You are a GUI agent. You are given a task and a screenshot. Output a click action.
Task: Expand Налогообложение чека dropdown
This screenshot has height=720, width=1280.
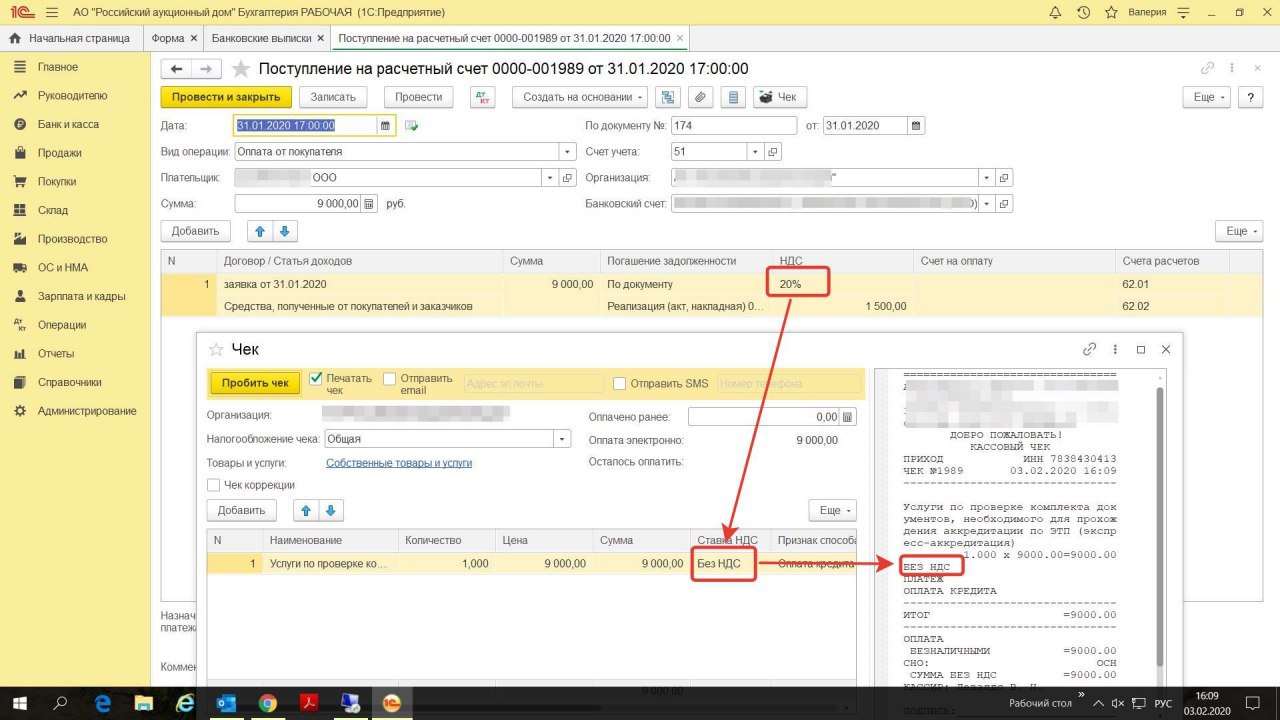pyautogui.click(x=563, y=439)
